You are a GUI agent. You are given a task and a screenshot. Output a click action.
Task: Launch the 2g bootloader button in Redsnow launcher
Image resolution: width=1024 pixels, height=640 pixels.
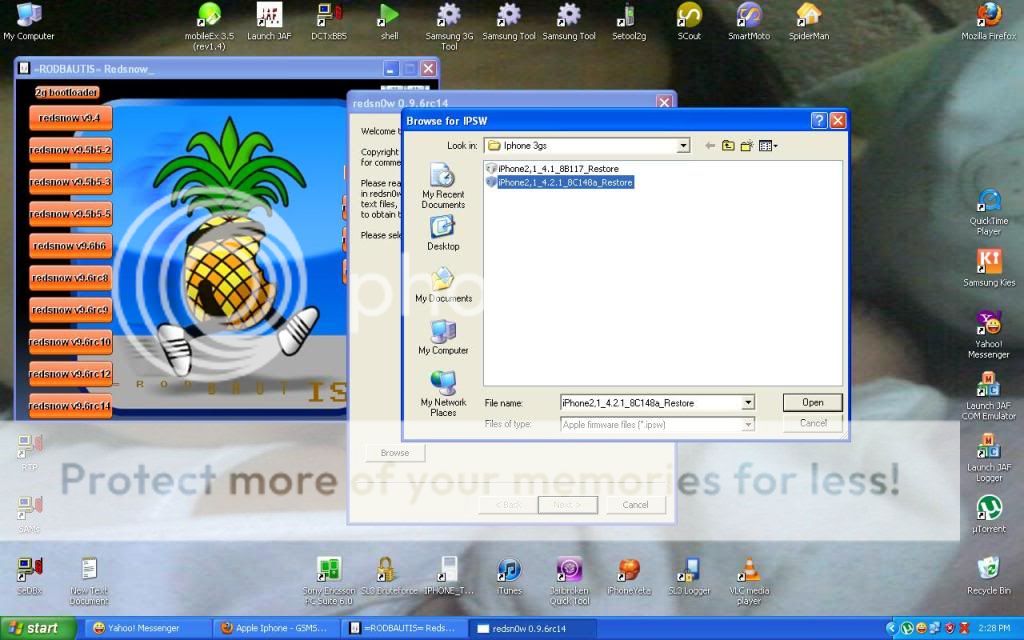tap(67, 93)
